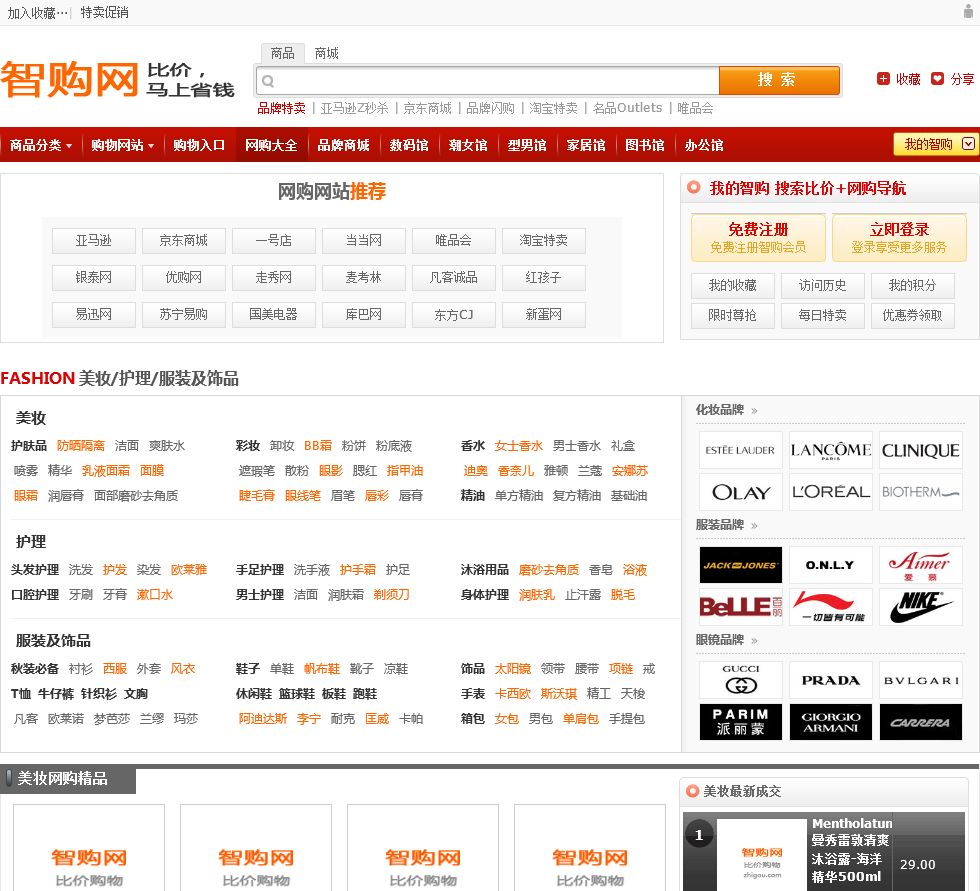Click the 加入收藏 link at top

tap(37, 12)
